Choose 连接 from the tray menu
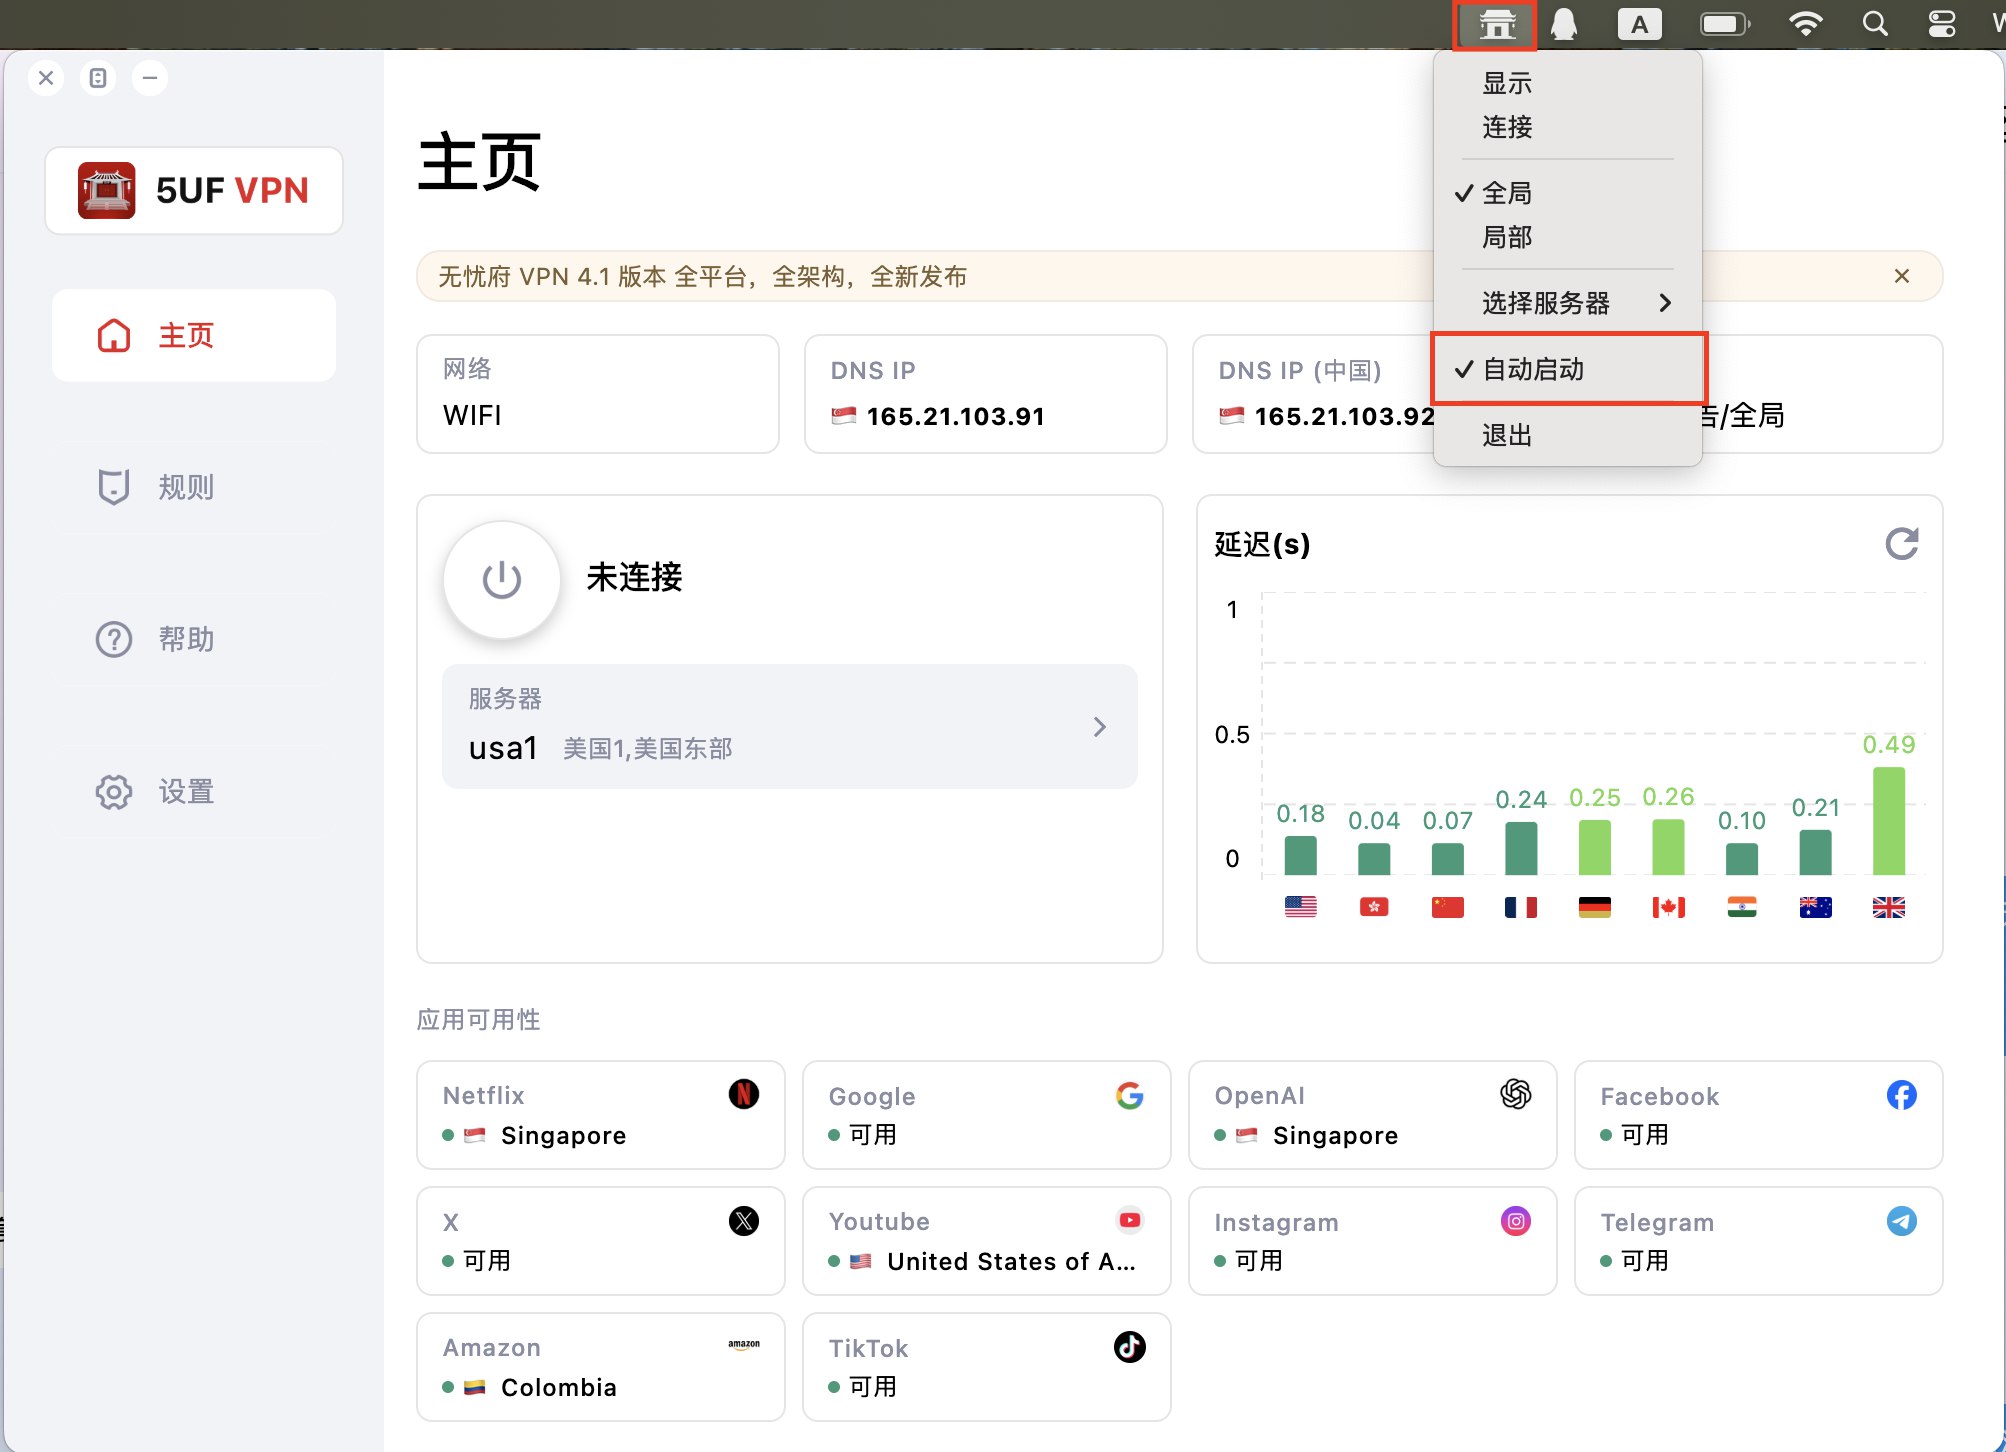Image resolution: width=2006 pixels, height=1452 pixels. pyautogui.click(x=1507, y=127)
